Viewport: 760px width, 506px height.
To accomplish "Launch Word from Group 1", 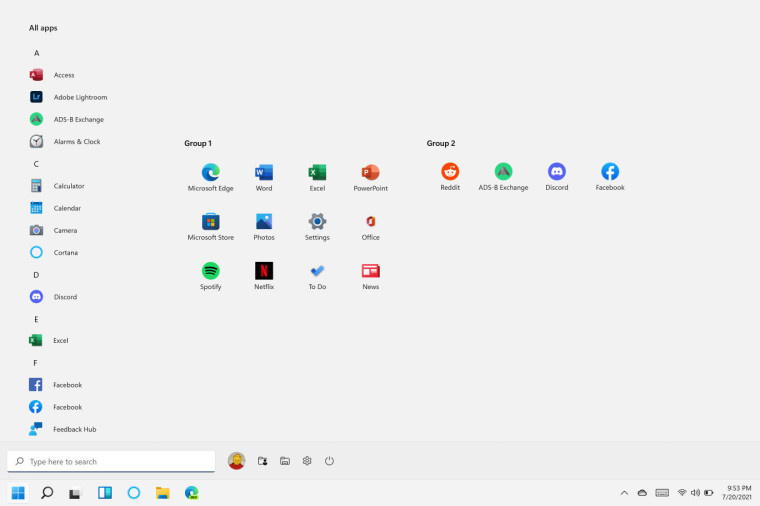I will (264, 177).
